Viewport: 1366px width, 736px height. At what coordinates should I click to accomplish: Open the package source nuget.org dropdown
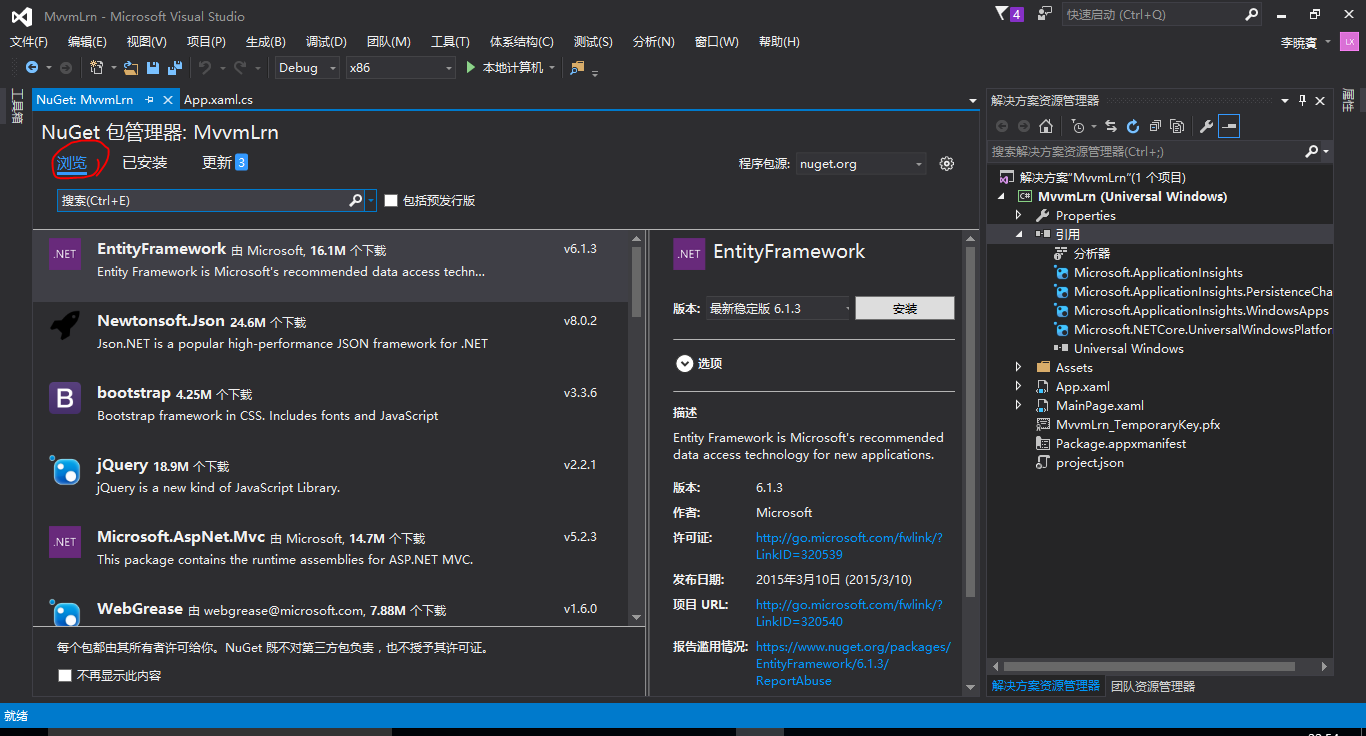tap(861, 164)
